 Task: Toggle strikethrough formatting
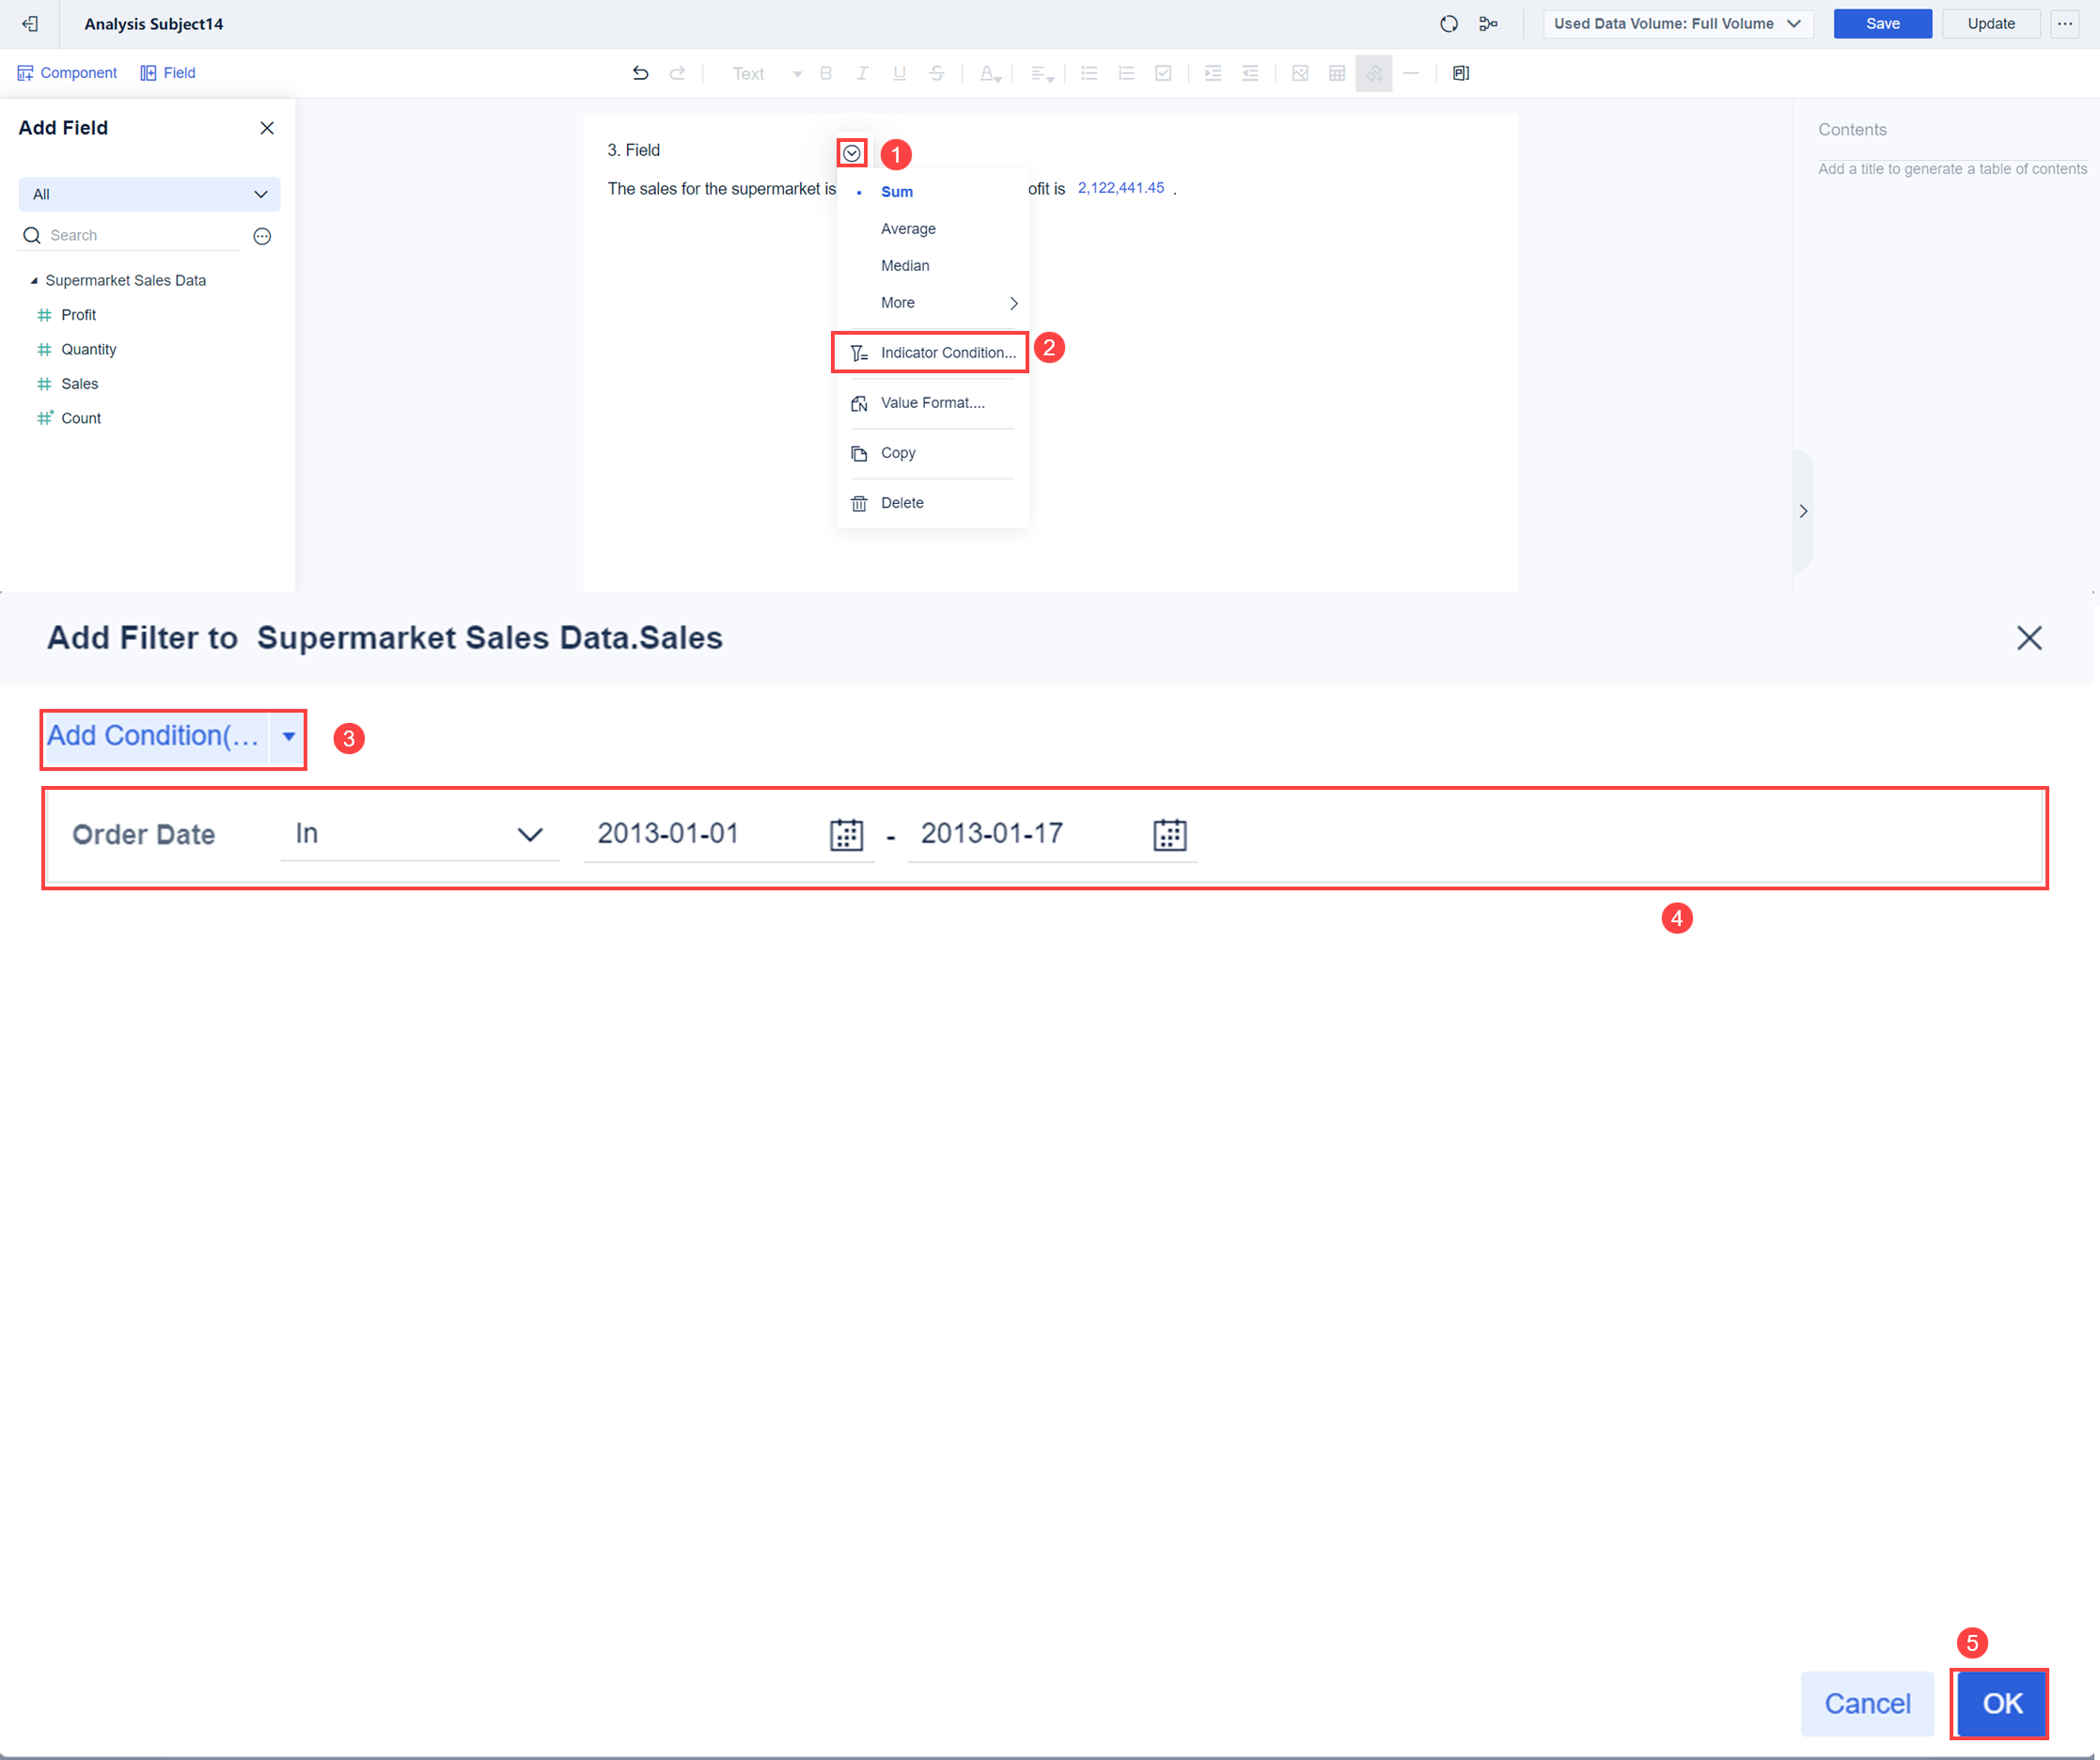click(x=937, y=73)
